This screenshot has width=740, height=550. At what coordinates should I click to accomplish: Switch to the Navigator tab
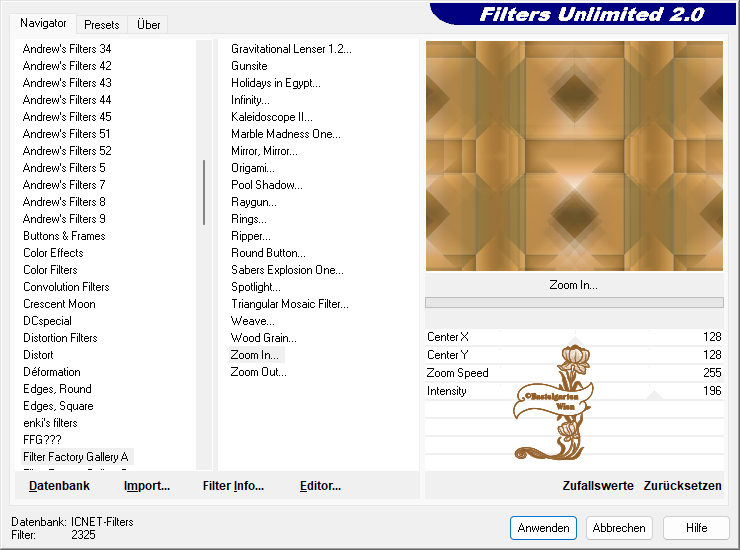click(43, 23)
